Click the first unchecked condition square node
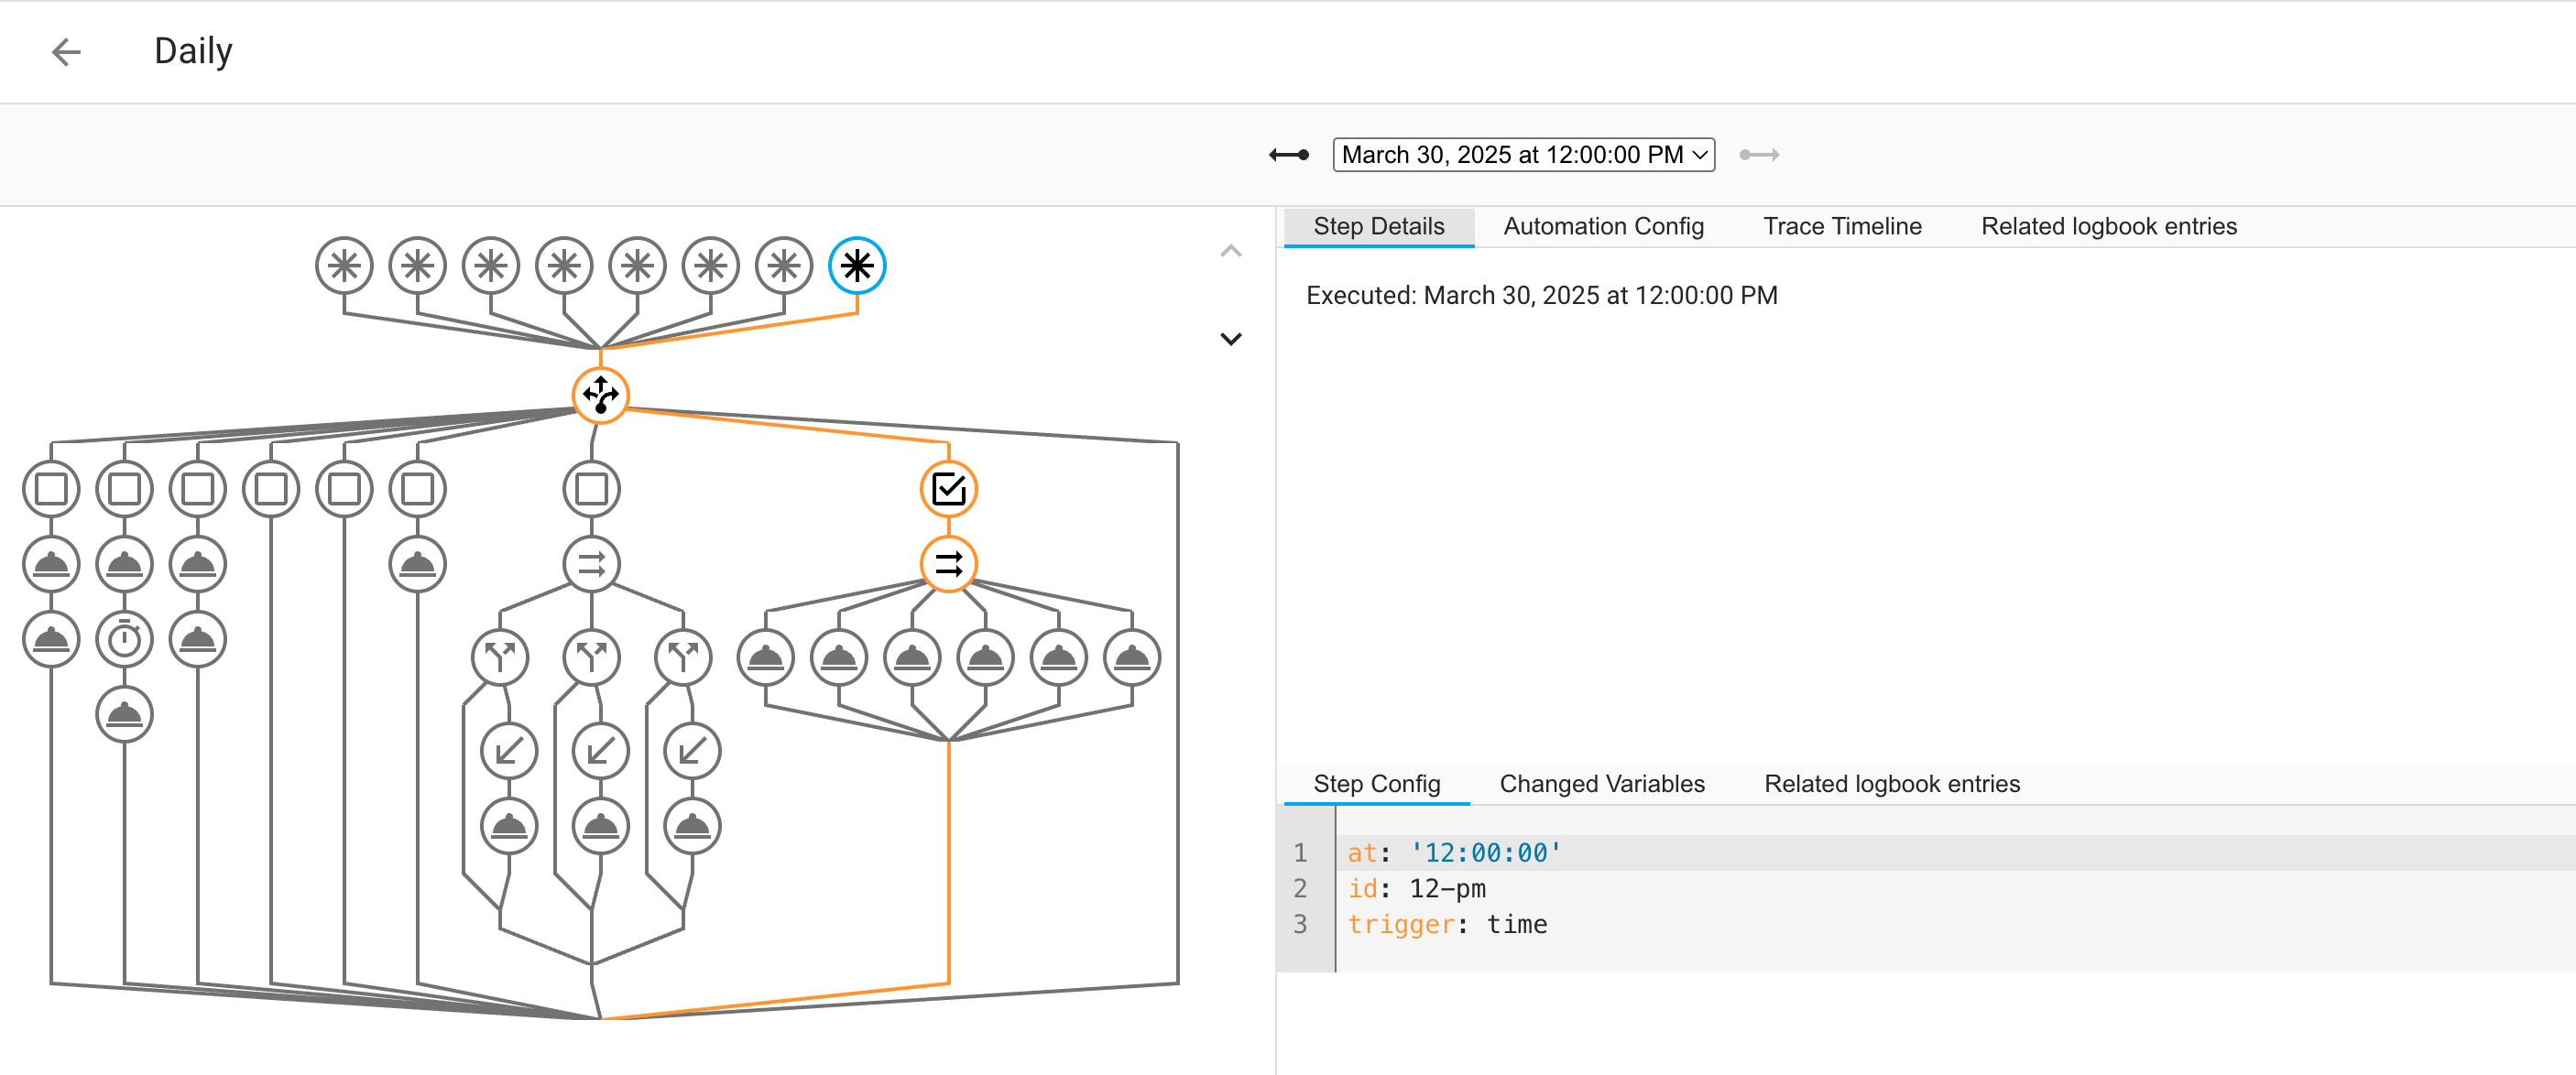The height and width of the screenshot is (1075, 2576). (x=51, y=489)
